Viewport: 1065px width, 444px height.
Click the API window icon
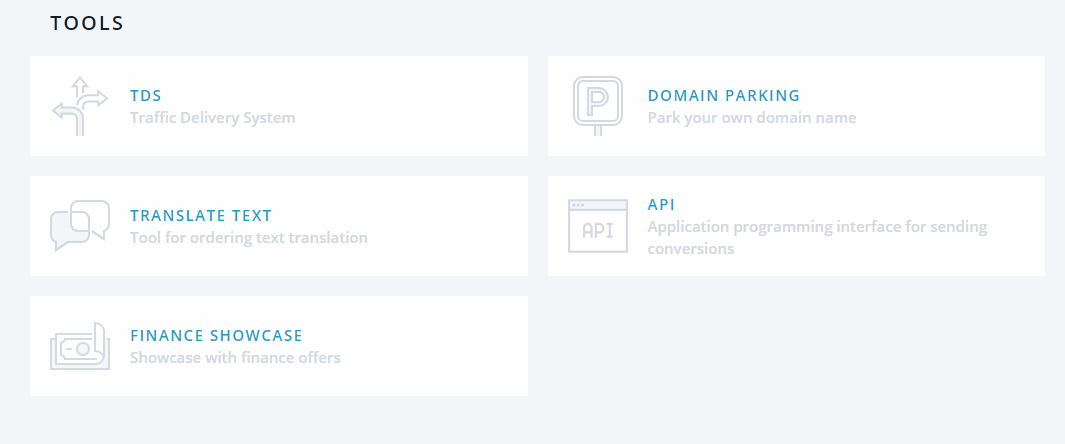point(597,226)
